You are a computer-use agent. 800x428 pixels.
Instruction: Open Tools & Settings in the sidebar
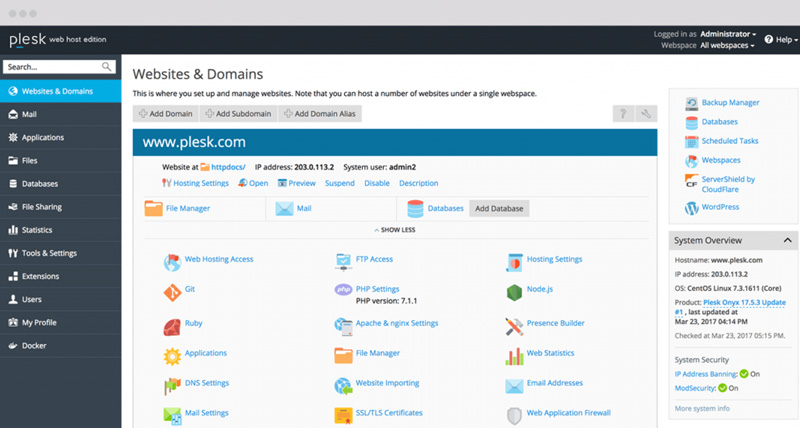[x=61, y=253]
